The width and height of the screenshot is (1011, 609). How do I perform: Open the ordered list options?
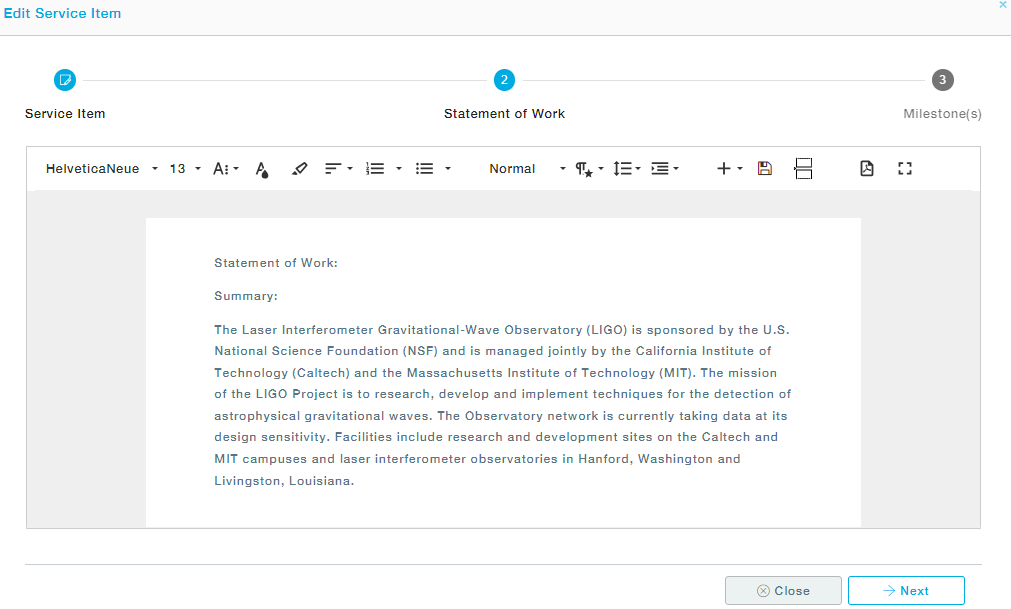(x=384, y=169)
